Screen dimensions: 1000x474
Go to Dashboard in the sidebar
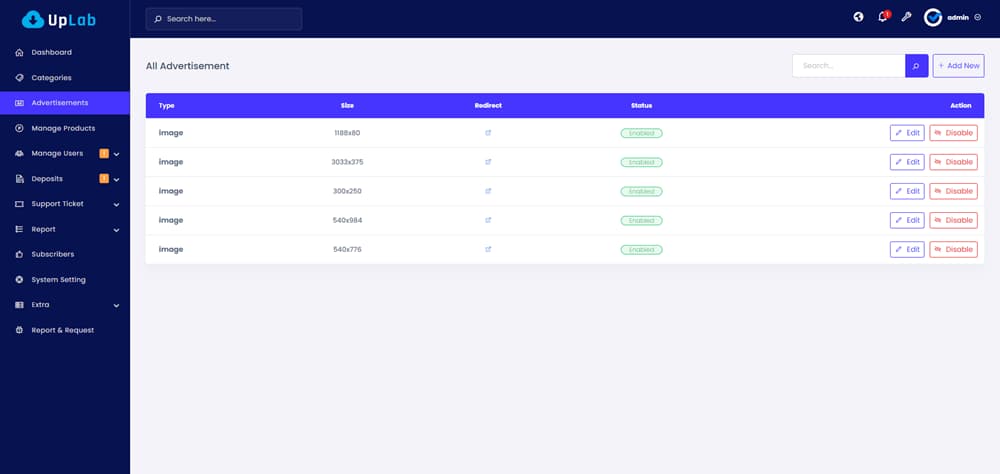click(x=65, y=52)
